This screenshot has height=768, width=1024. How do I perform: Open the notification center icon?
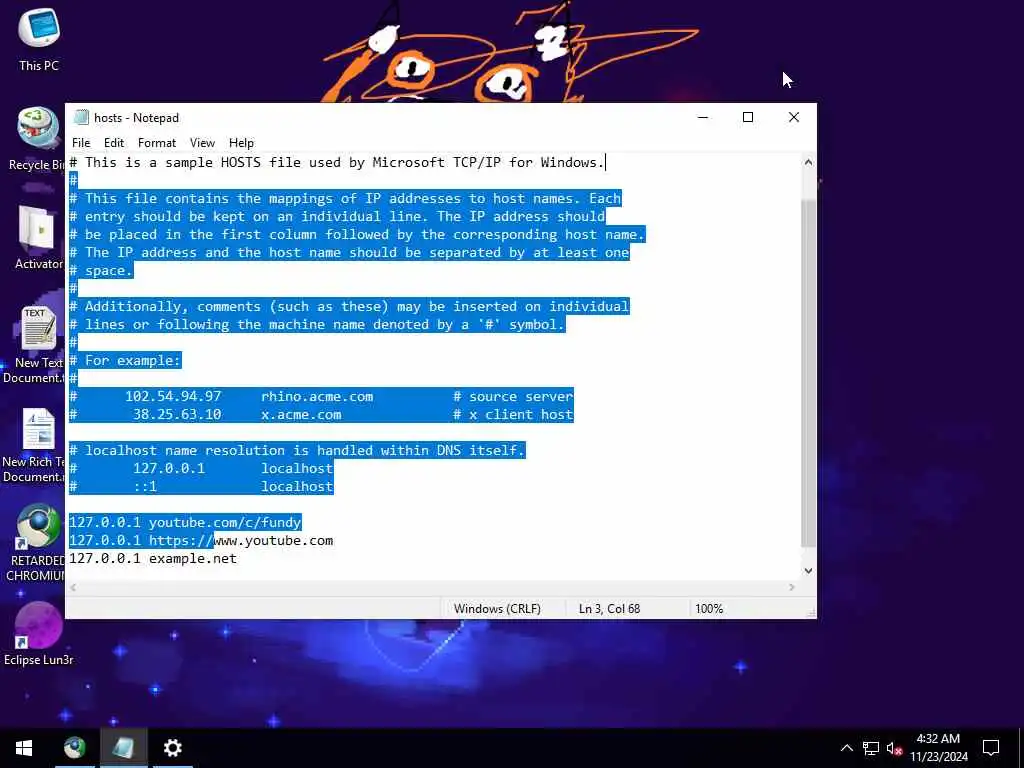pos(991,748)
